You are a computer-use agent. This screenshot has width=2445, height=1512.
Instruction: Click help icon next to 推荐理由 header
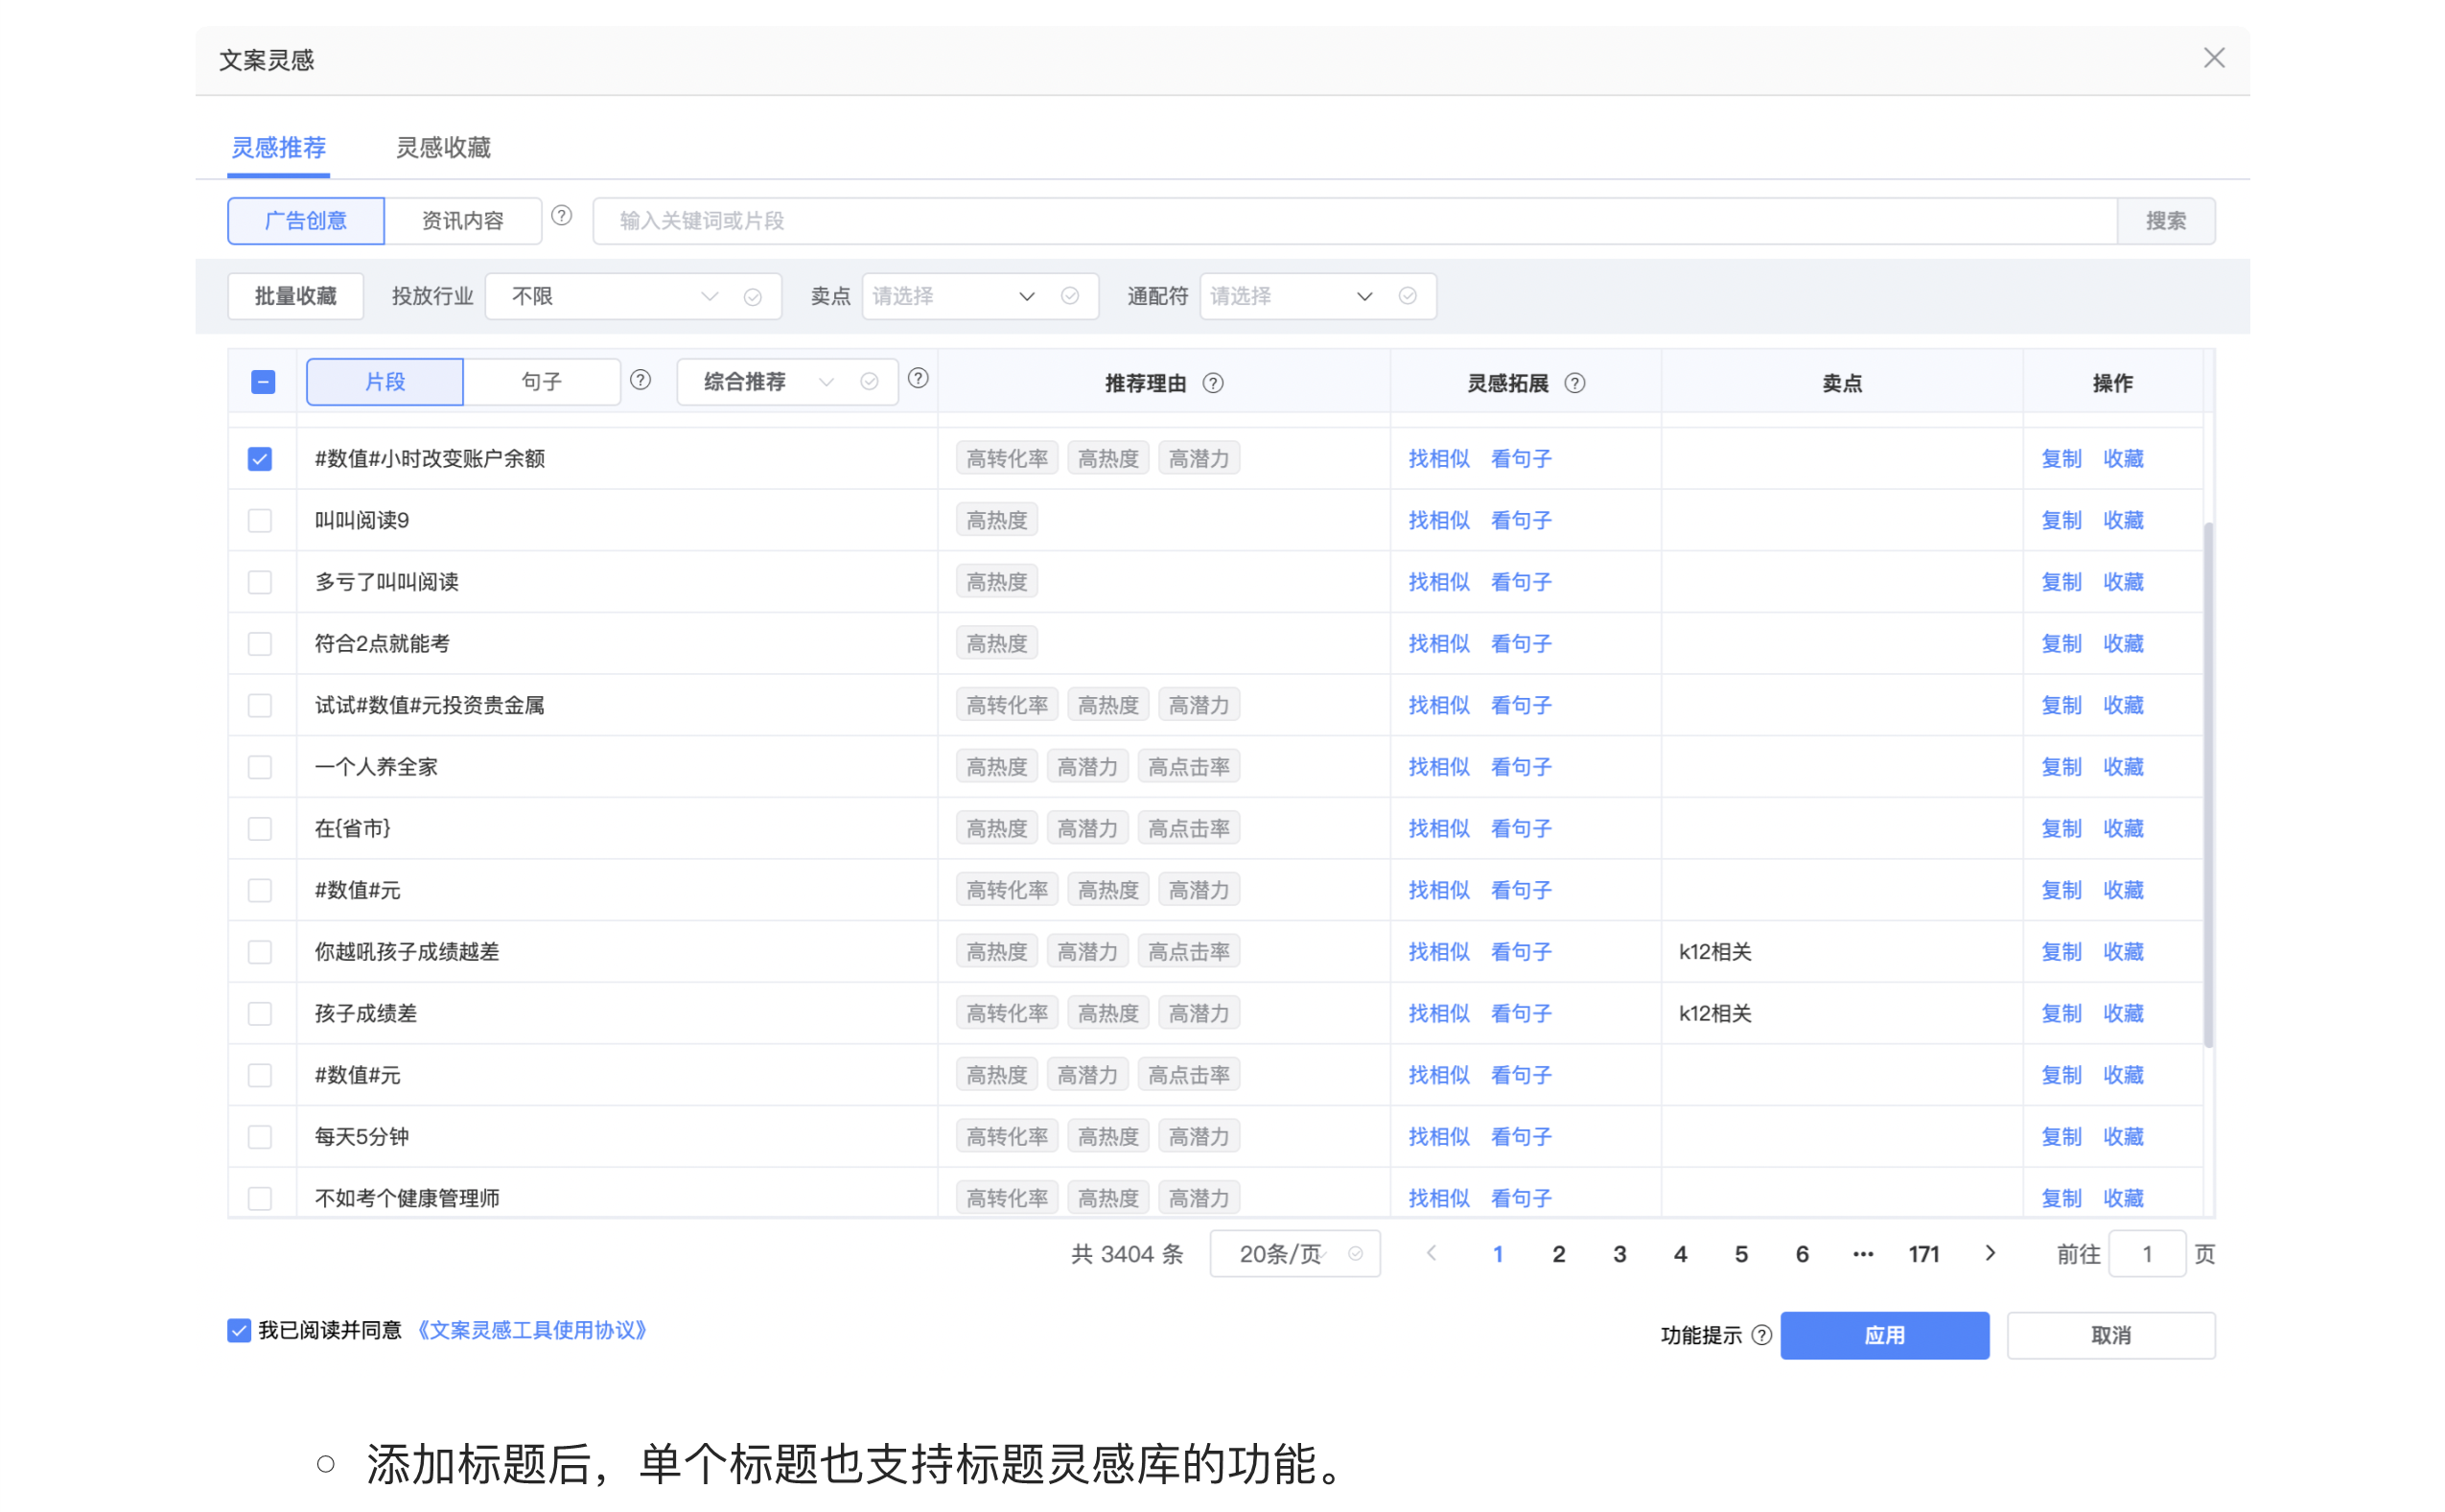click(1213, 384)
